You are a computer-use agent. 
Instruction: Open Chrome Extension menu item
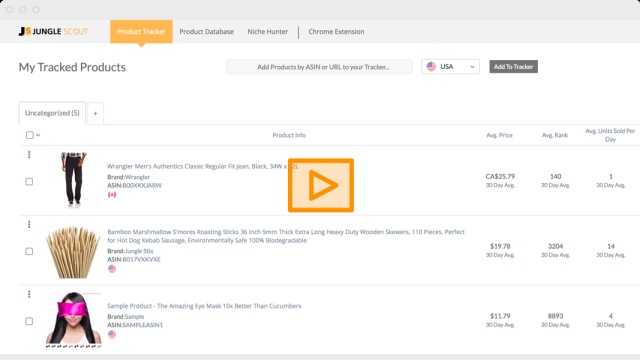click(x=336, y=31)
